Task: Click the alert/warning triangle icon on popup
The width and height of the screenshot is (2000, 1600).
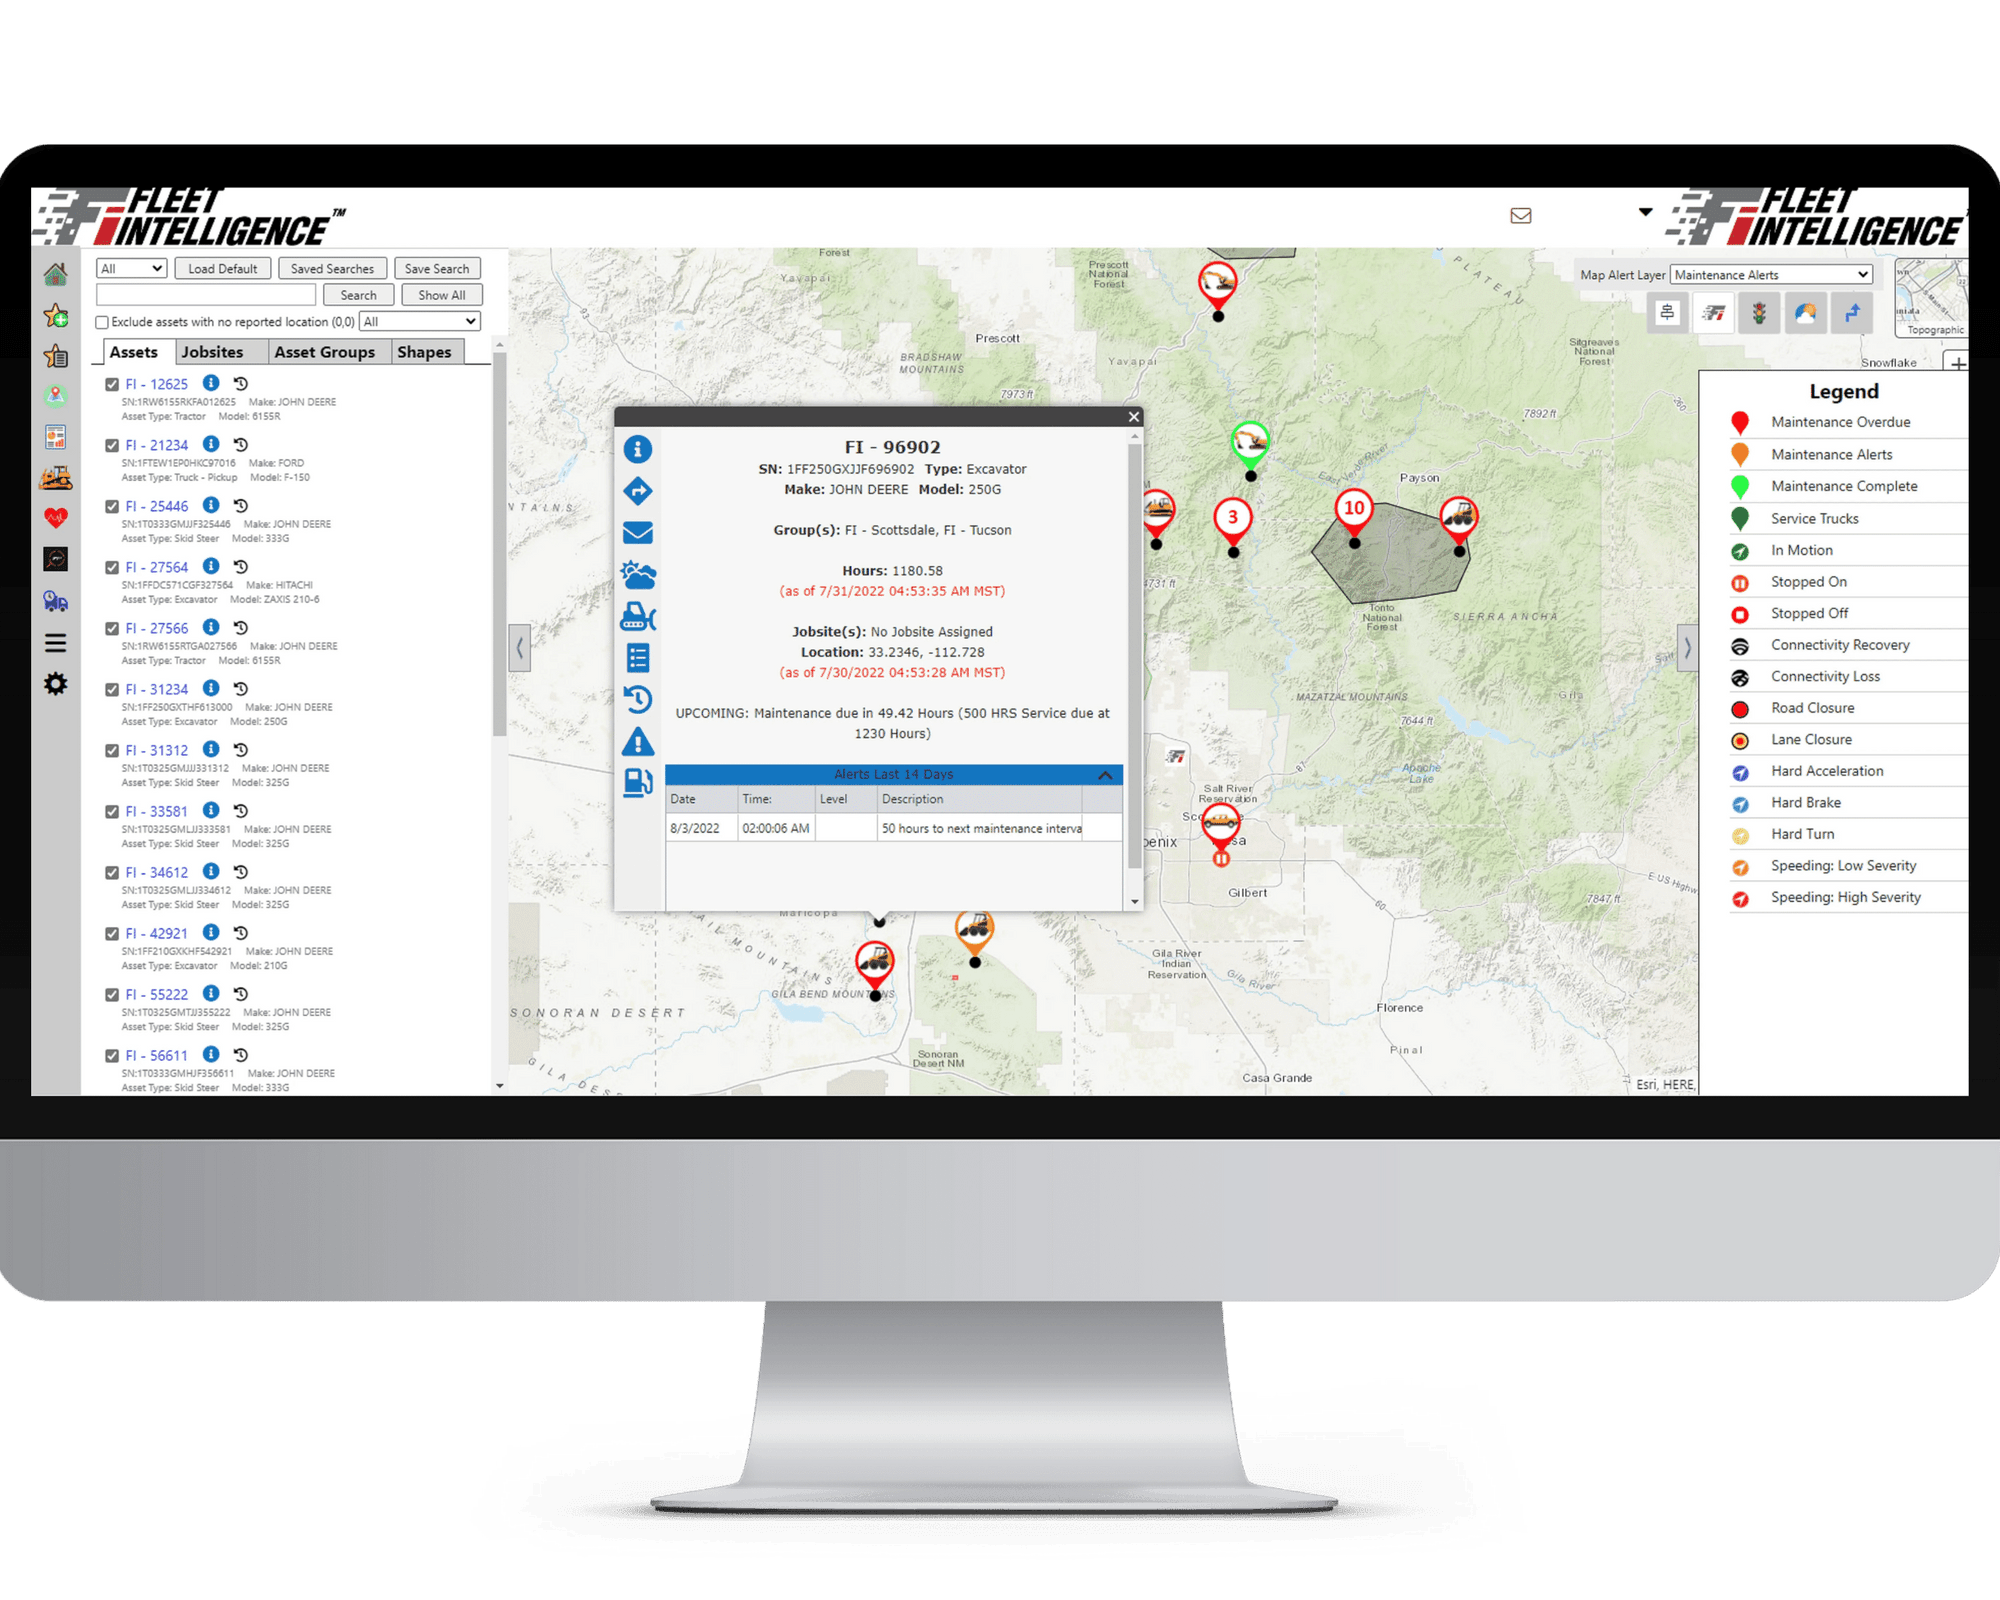Action: point(638,740)
